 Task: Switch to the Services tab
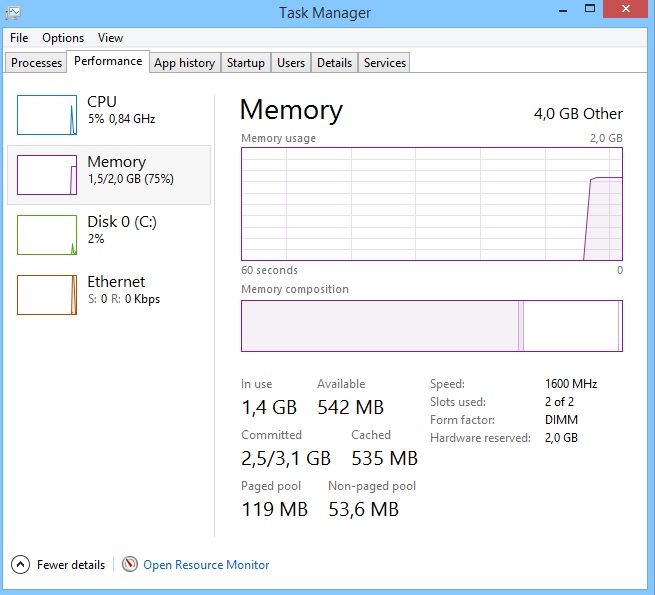click(384, 63)
